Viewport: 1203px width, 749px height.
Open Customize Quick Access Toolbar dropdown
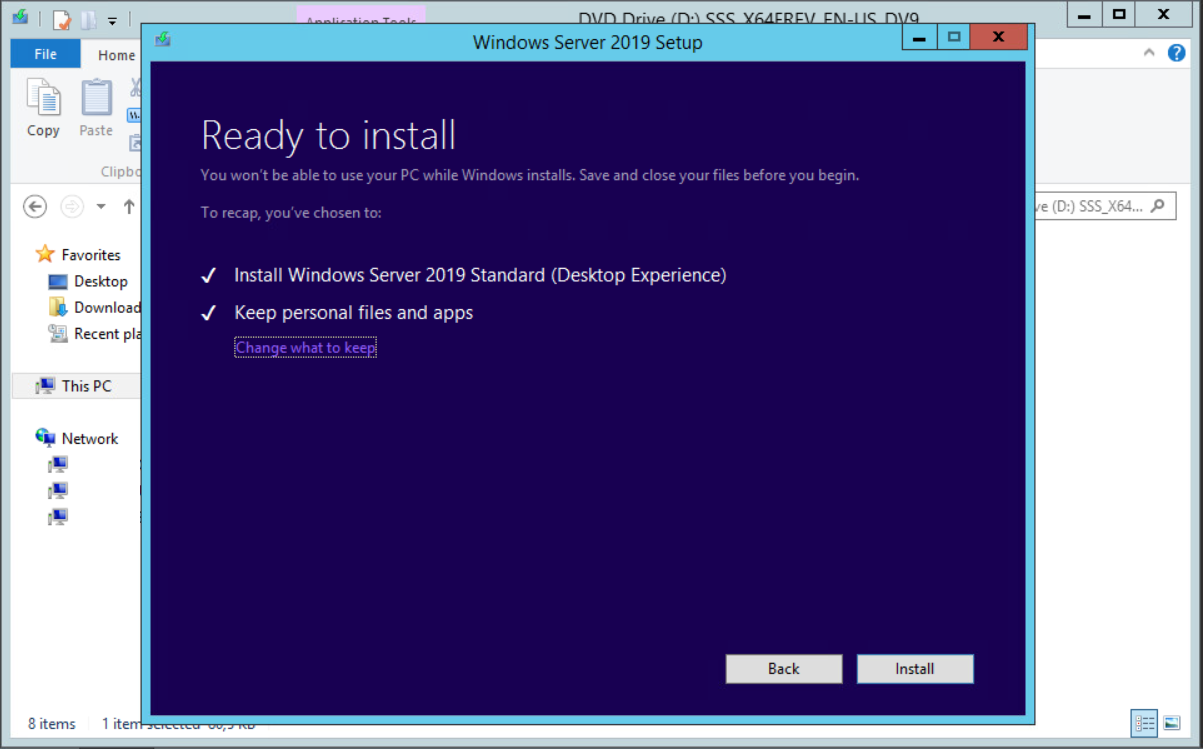pyautogui.click(x=112, y=20)
